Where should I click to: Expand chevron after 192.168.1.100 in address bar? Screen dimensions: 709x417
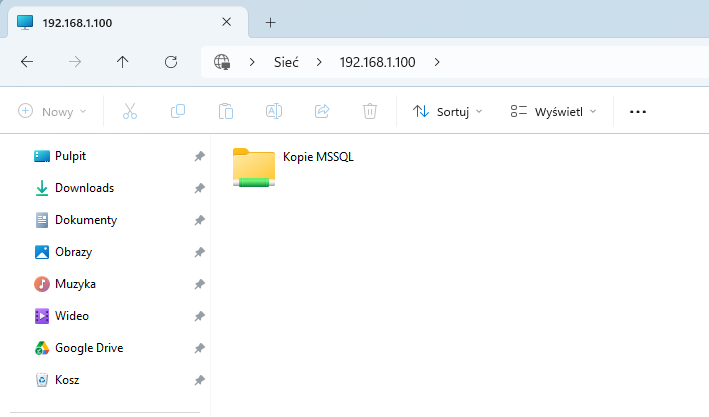click(x=437, y=62)
